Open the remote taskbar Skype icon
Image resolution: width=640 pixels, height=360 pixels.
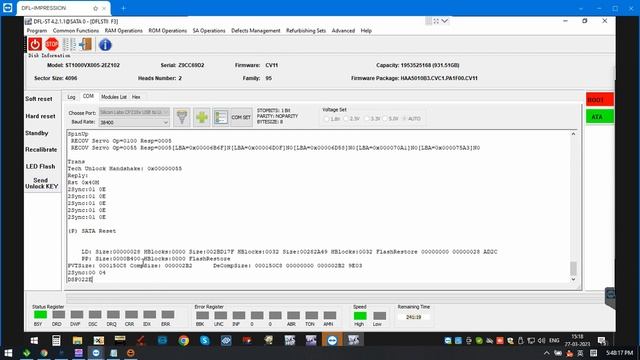204,340
